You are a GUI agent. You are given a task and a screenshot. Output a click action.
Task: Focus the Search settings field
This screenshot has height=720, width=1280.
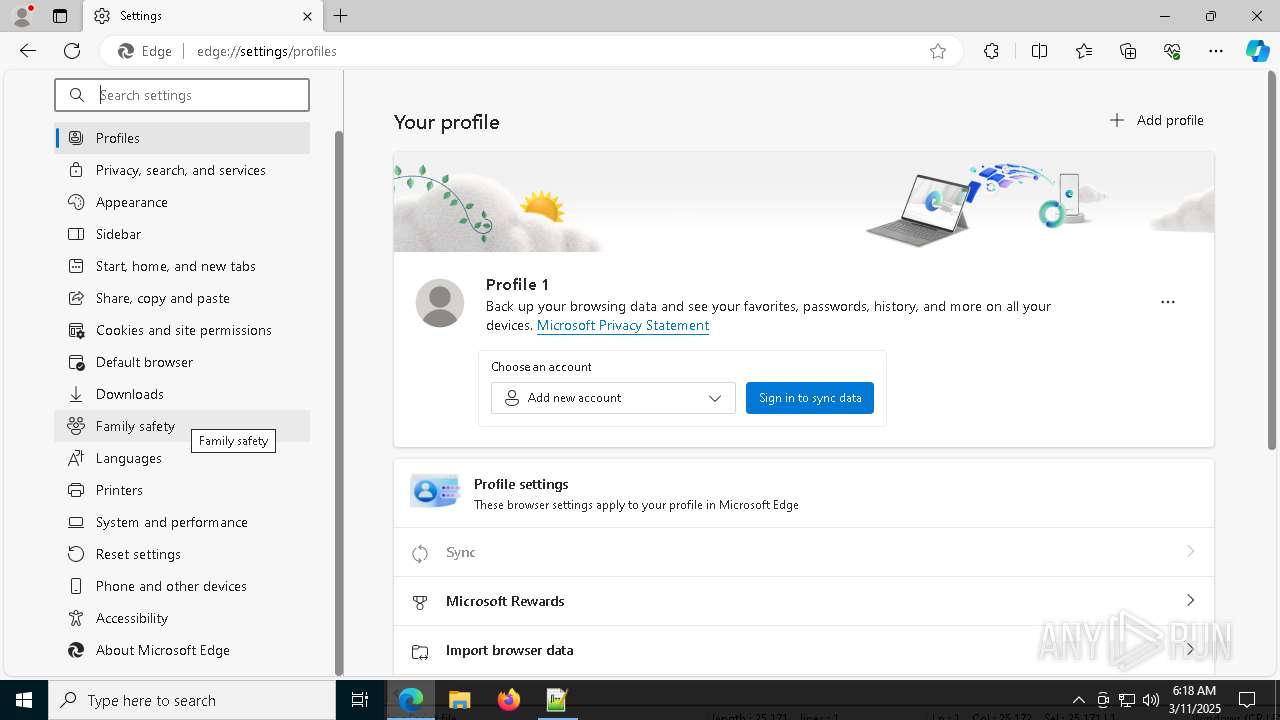pyautogui.click(x=182, y=95)
